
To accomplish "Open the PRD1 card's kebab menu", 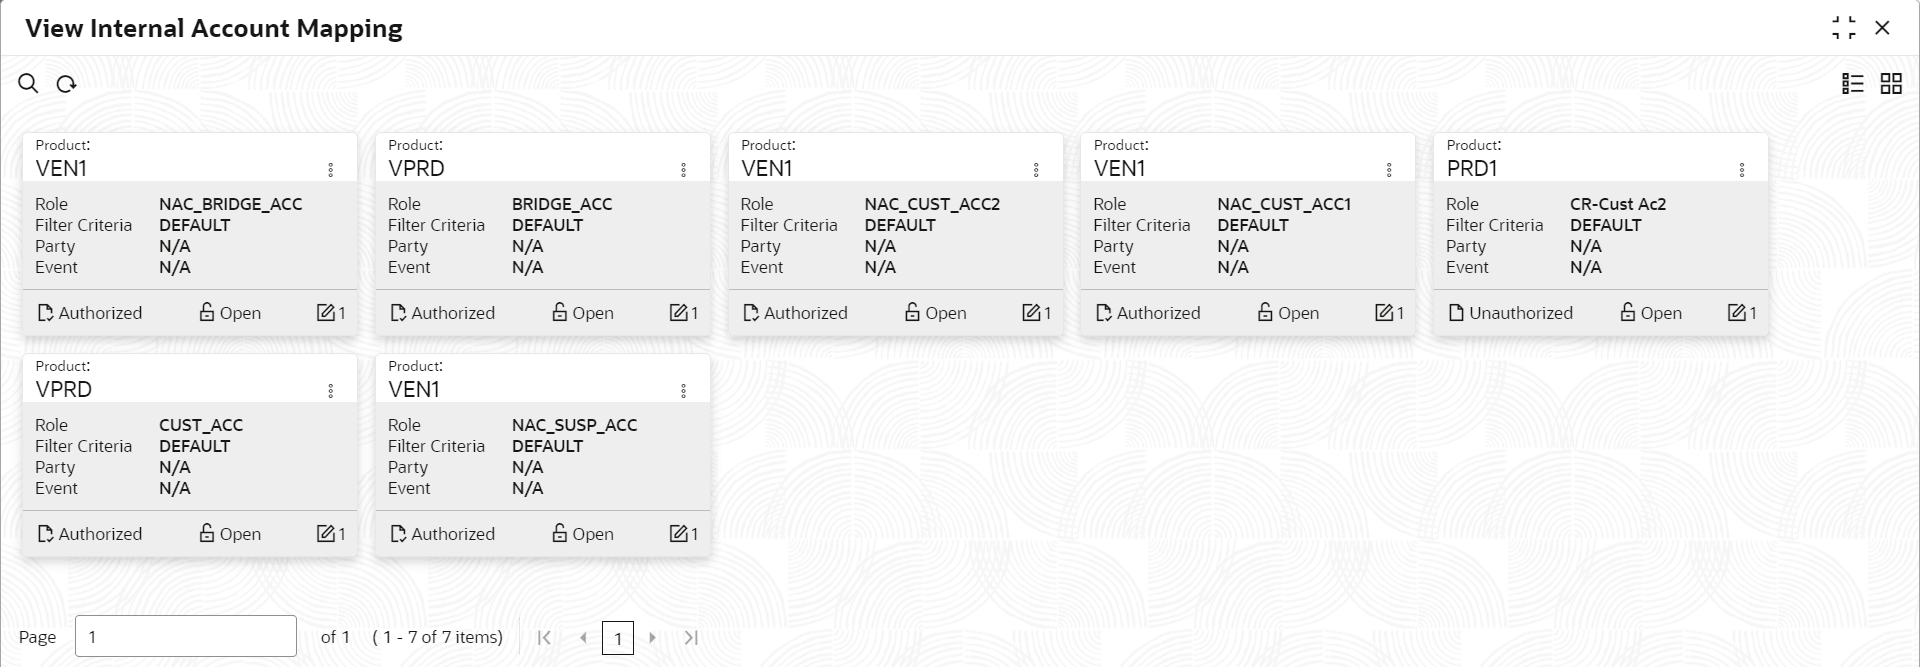I will click(x=1742, y=170).
